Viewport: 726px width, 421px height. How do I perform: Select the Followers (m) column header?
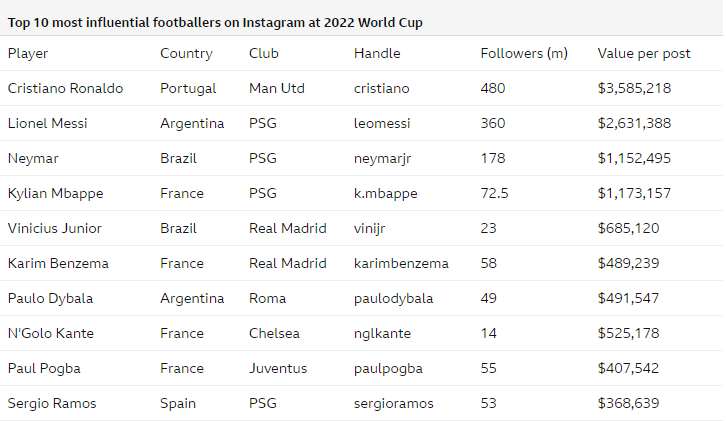[524, 54]
